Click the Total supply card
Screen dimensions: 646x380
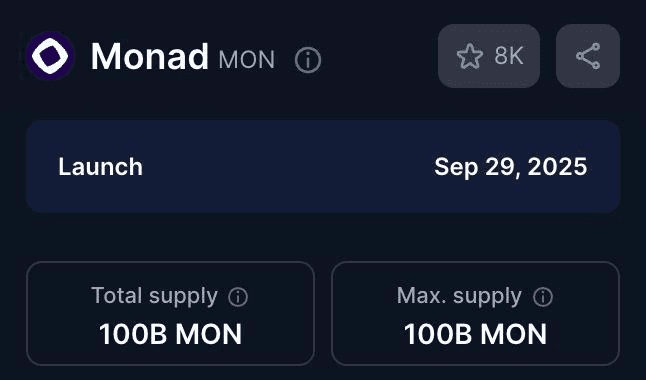(170, 313)
